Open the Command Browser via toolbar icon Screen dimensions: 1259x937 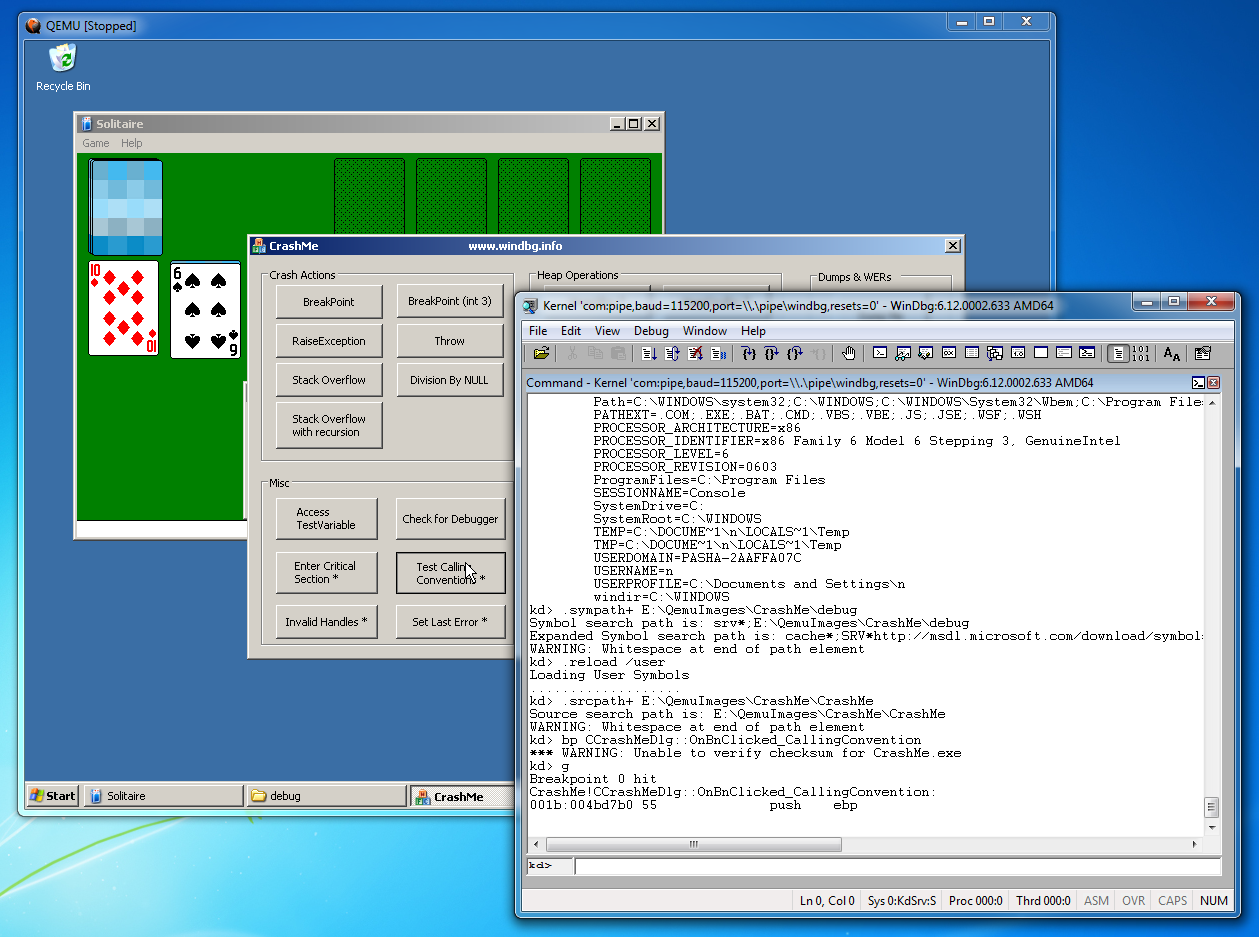click(1086, 353)
